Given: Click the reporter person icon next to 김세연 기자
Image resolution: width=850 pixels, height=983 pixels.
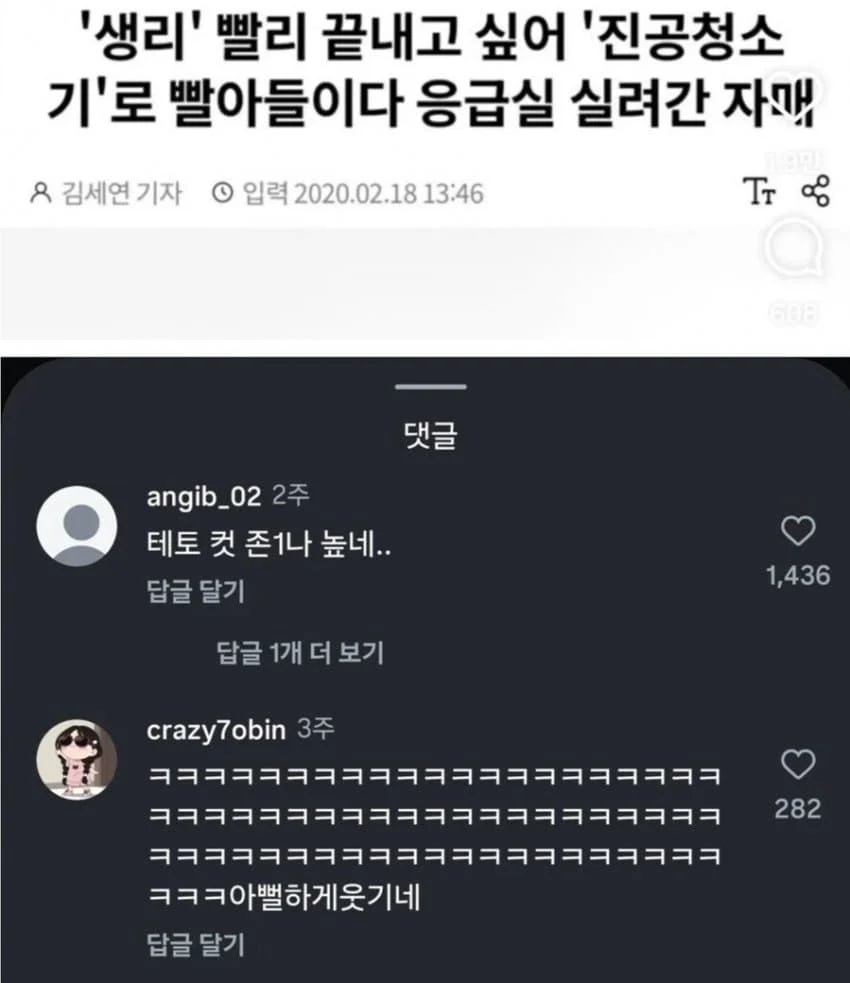Looking at the screenshot, I should [x=41, y=192].
